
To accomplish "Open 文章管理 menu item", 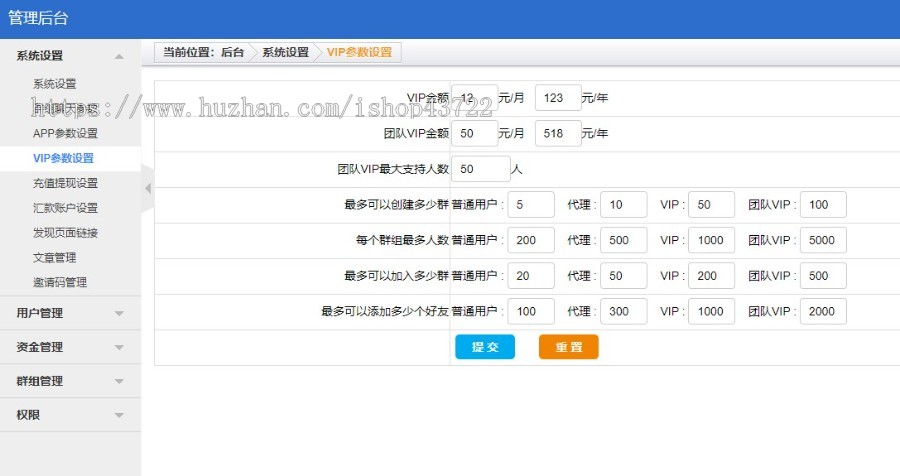I will 55,257.
